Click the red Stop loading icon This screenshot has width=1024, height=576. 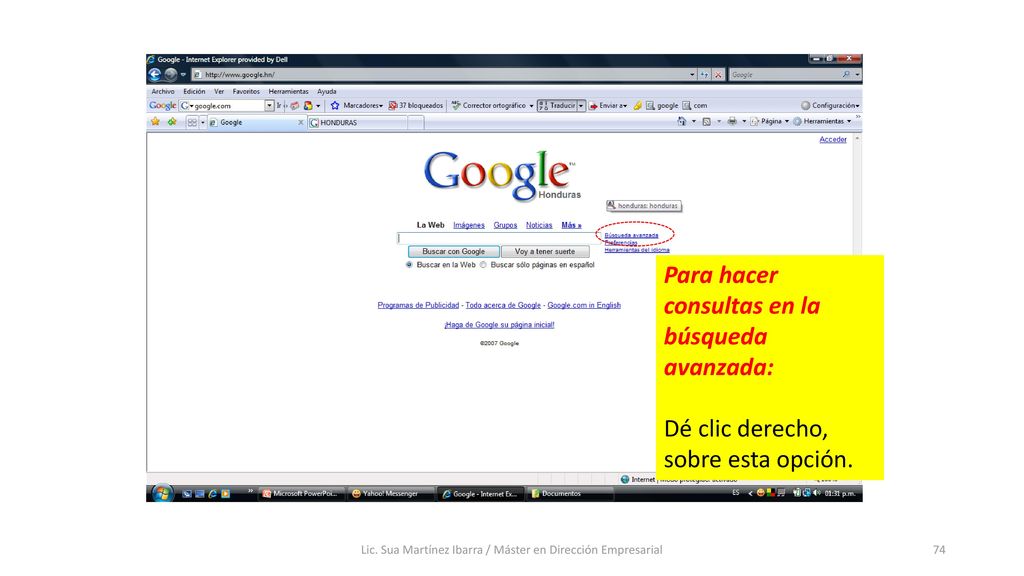[x=718, y=74]
